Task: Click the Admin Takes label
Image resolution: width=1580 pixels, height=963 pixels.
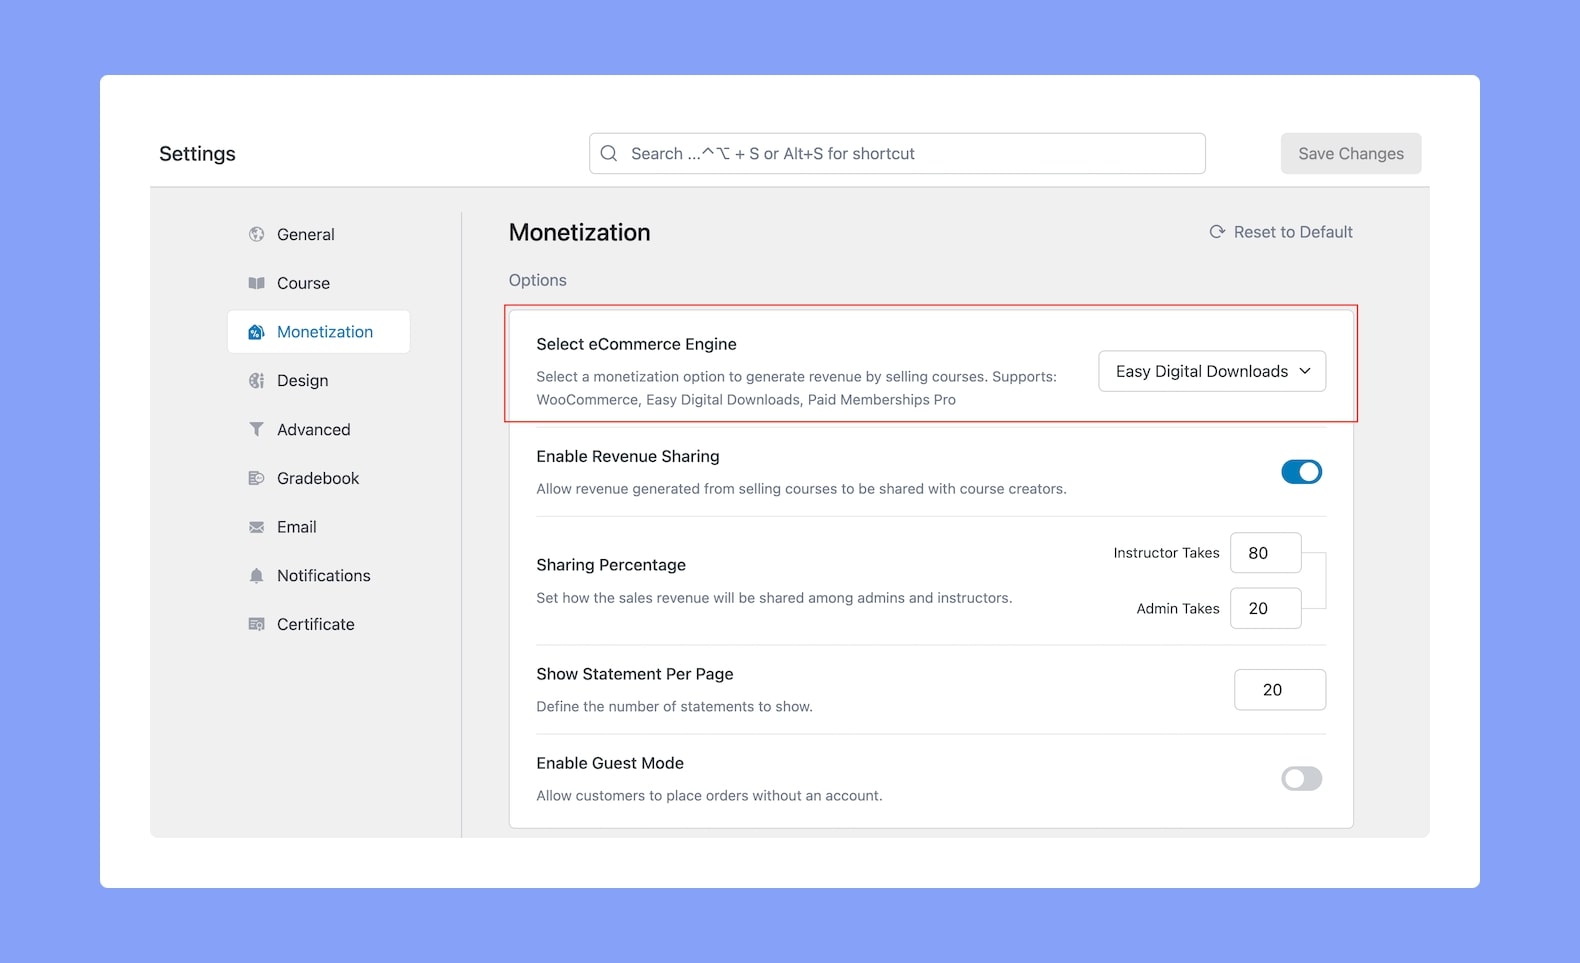Action: coord(1178,609)
